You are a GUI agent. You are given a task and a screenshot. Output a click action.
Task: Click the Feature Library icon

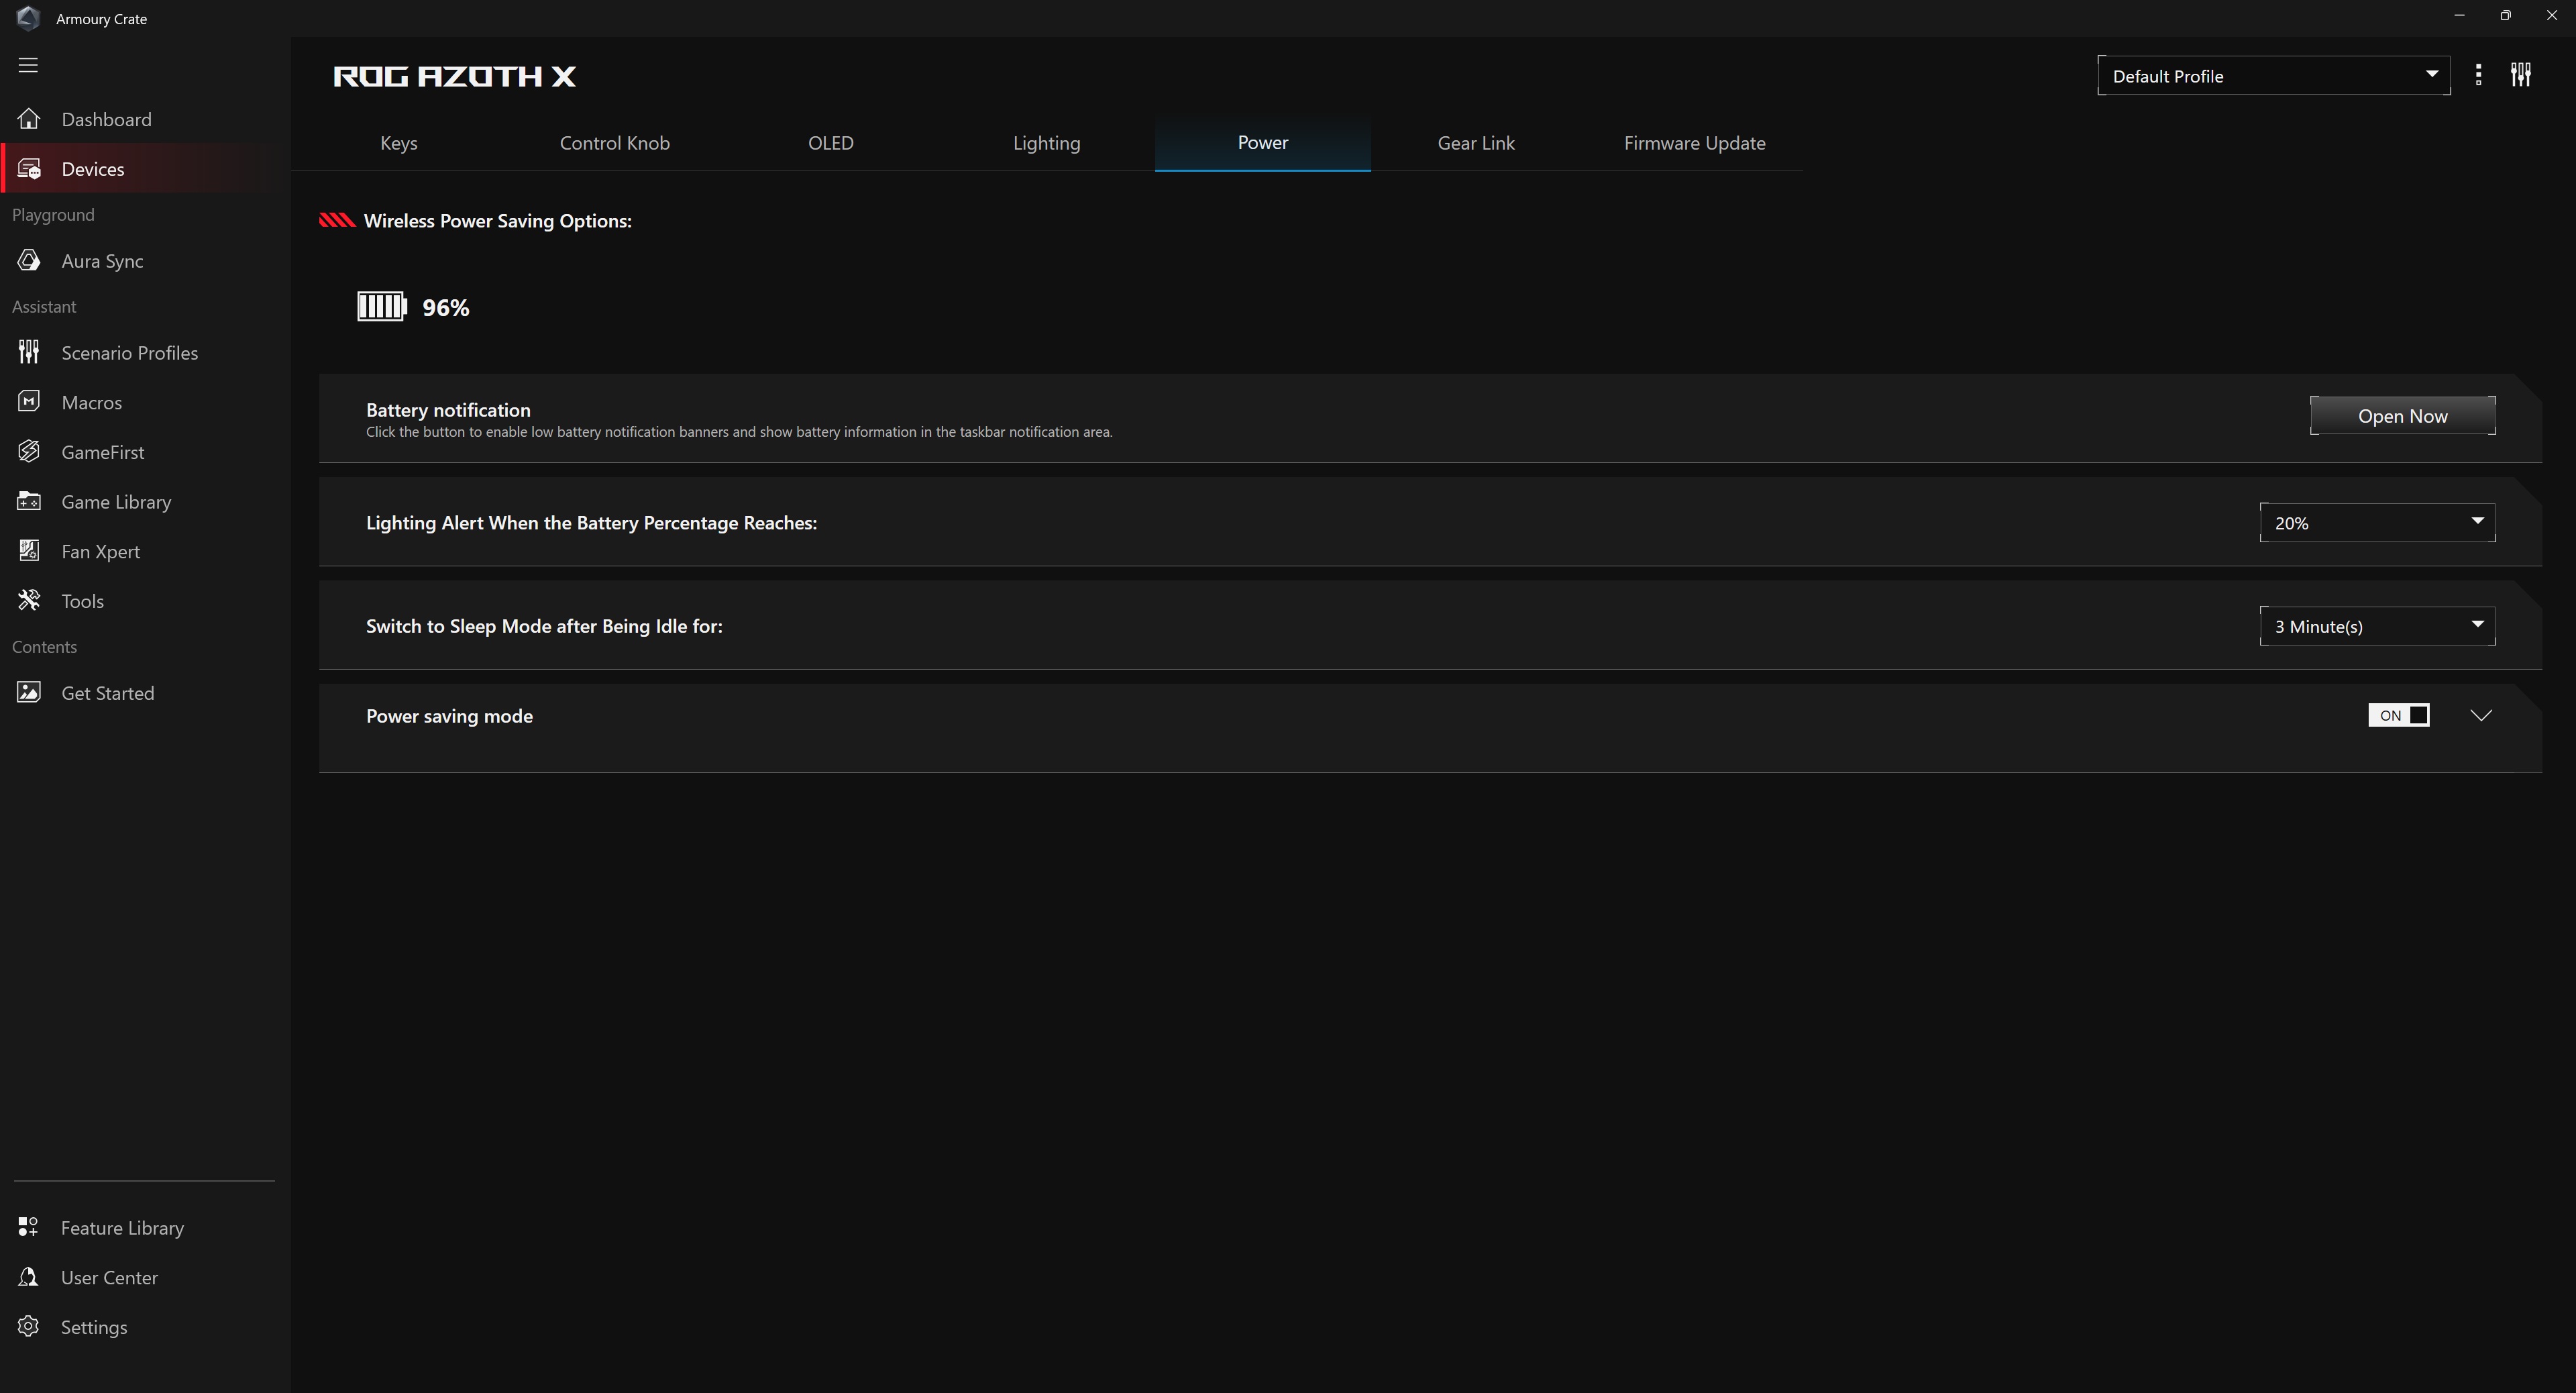point(28,1227)
